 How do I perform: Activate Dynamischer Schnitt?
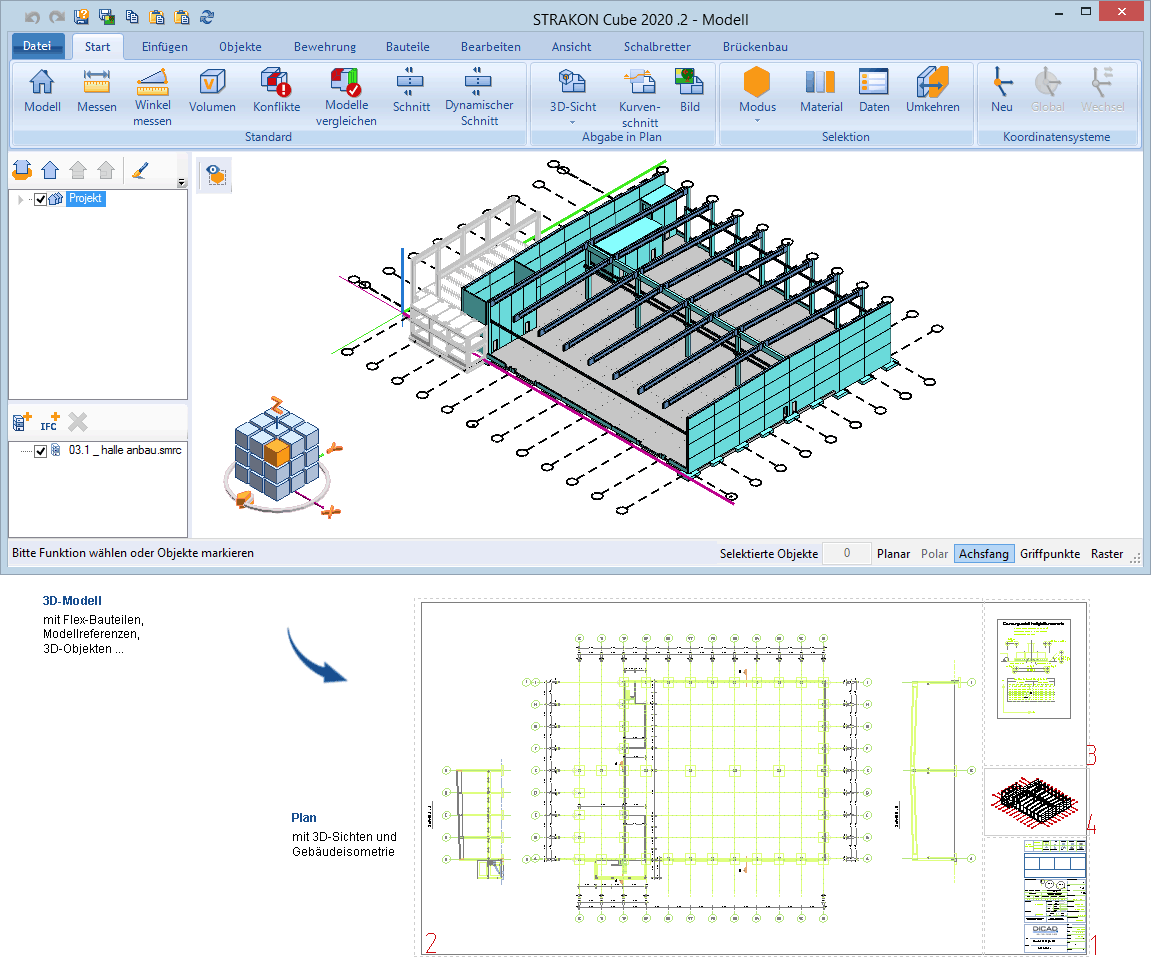[479, 97]
